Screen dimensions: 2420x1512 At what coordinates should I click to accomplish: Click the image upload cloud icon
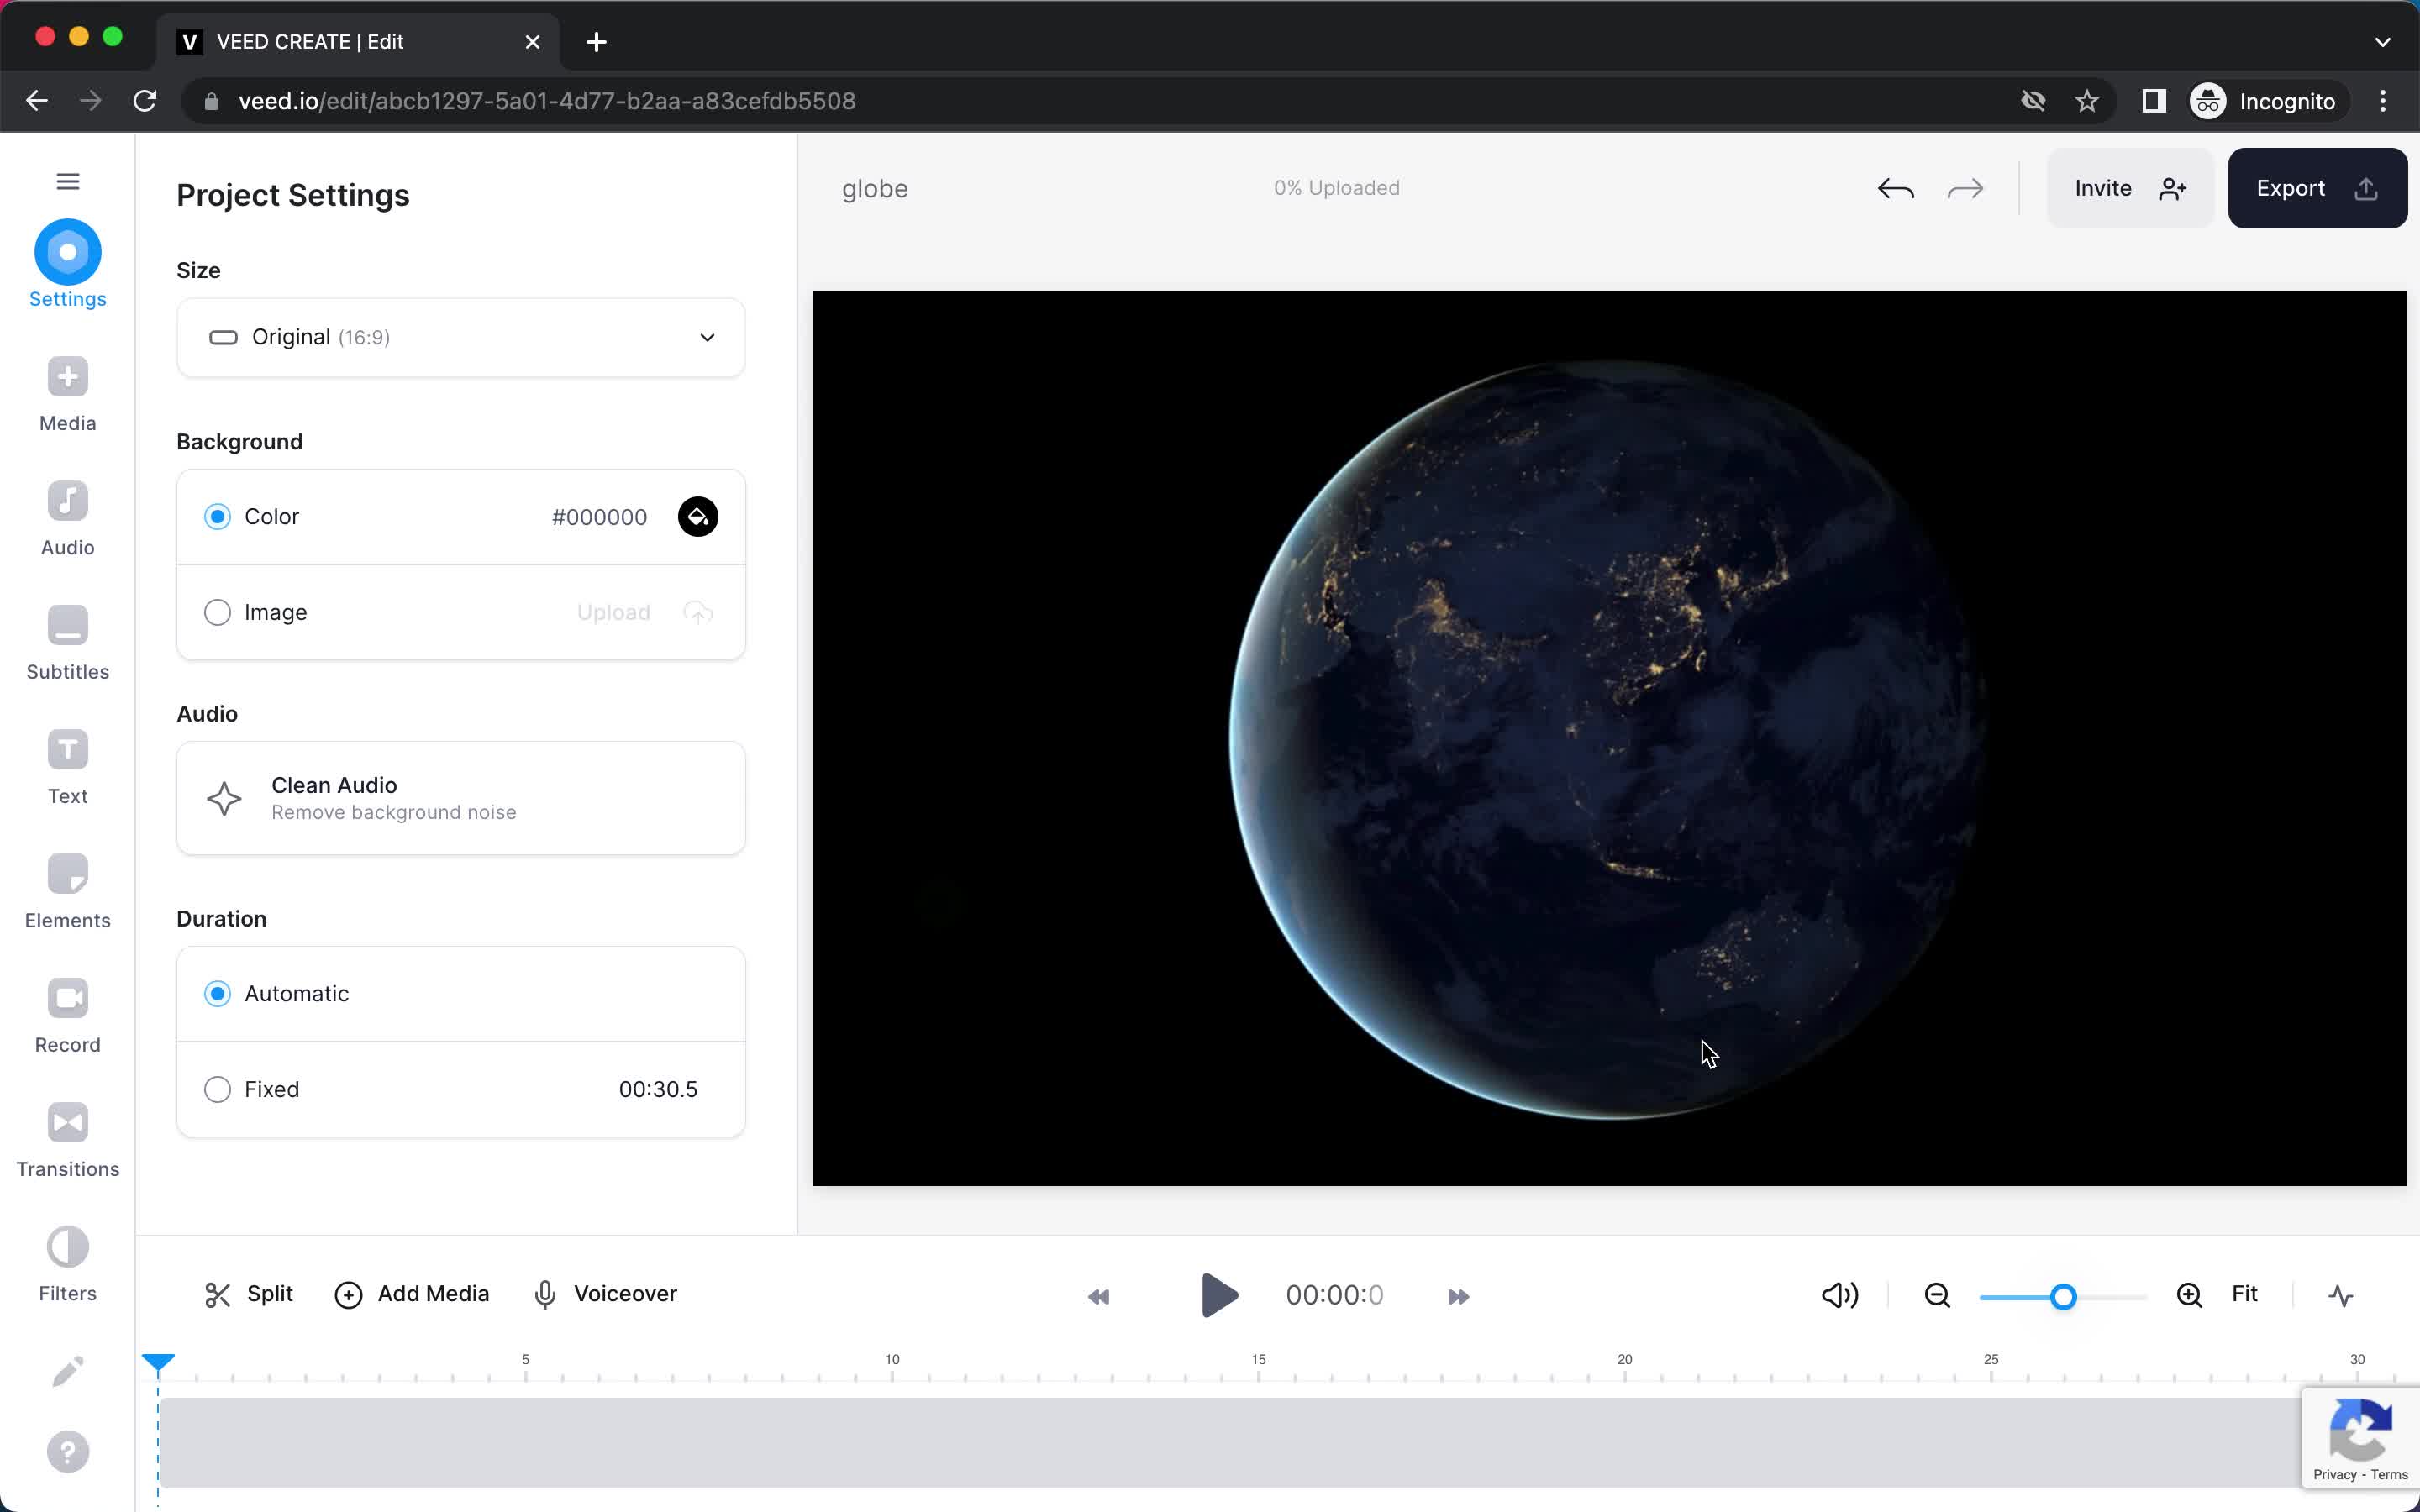point(698,612)
